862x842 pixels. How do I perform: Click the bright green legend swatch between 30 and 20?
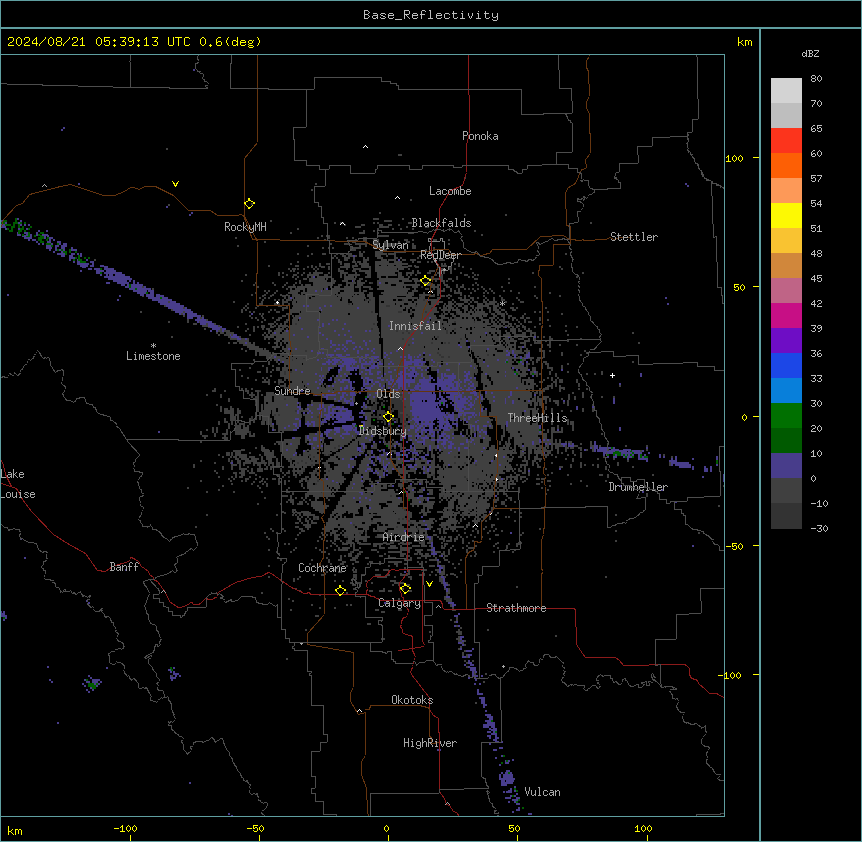786,416
